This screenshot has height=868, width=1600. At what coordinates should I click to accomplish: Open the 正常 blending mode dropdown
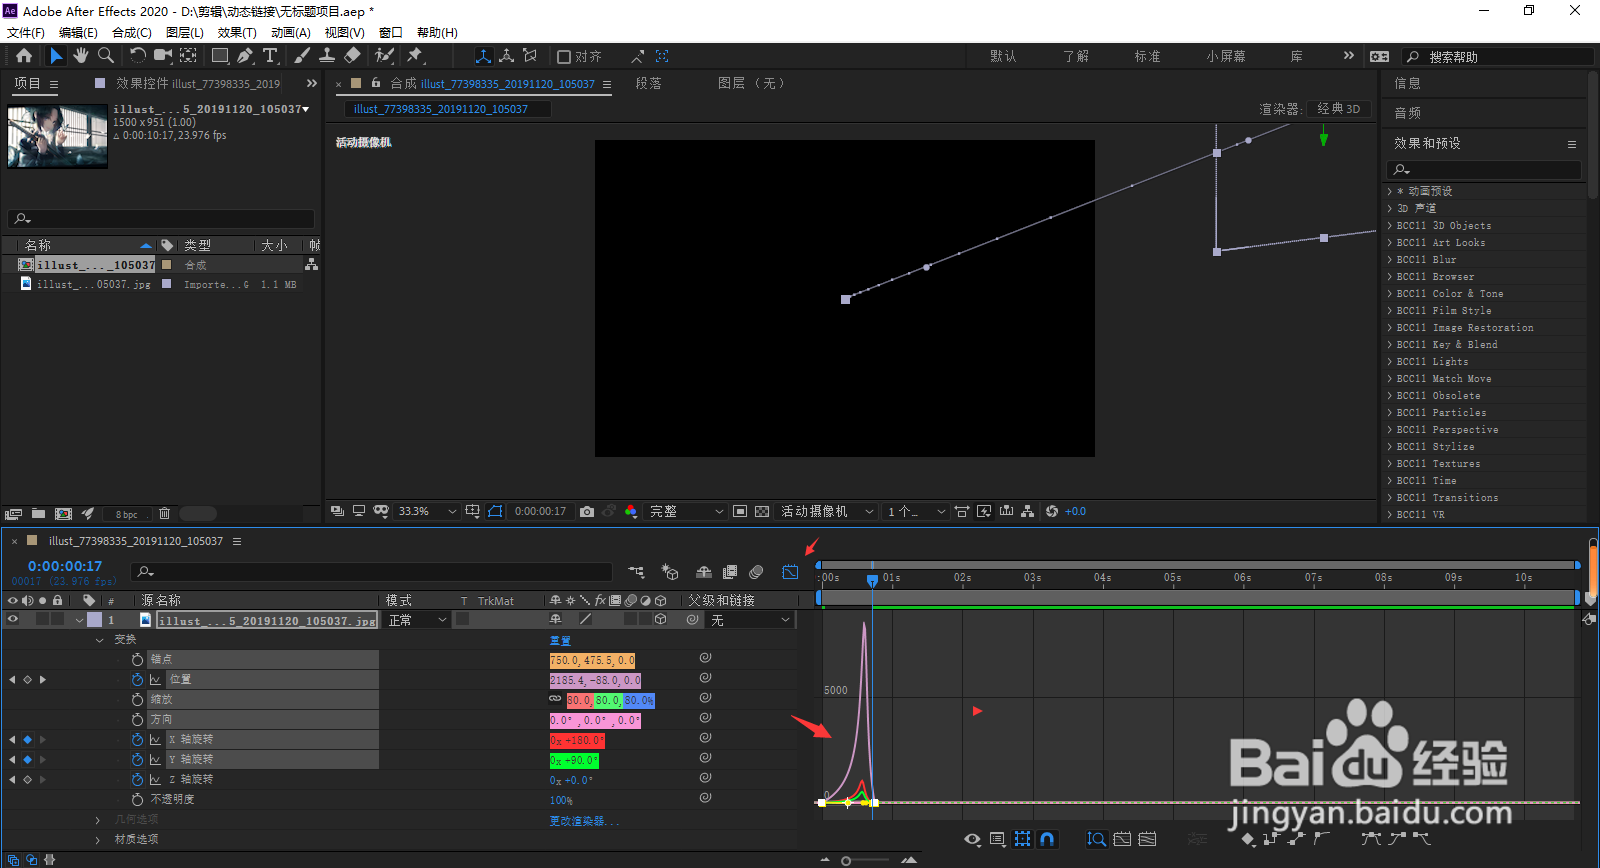click(x=417, y=620)
